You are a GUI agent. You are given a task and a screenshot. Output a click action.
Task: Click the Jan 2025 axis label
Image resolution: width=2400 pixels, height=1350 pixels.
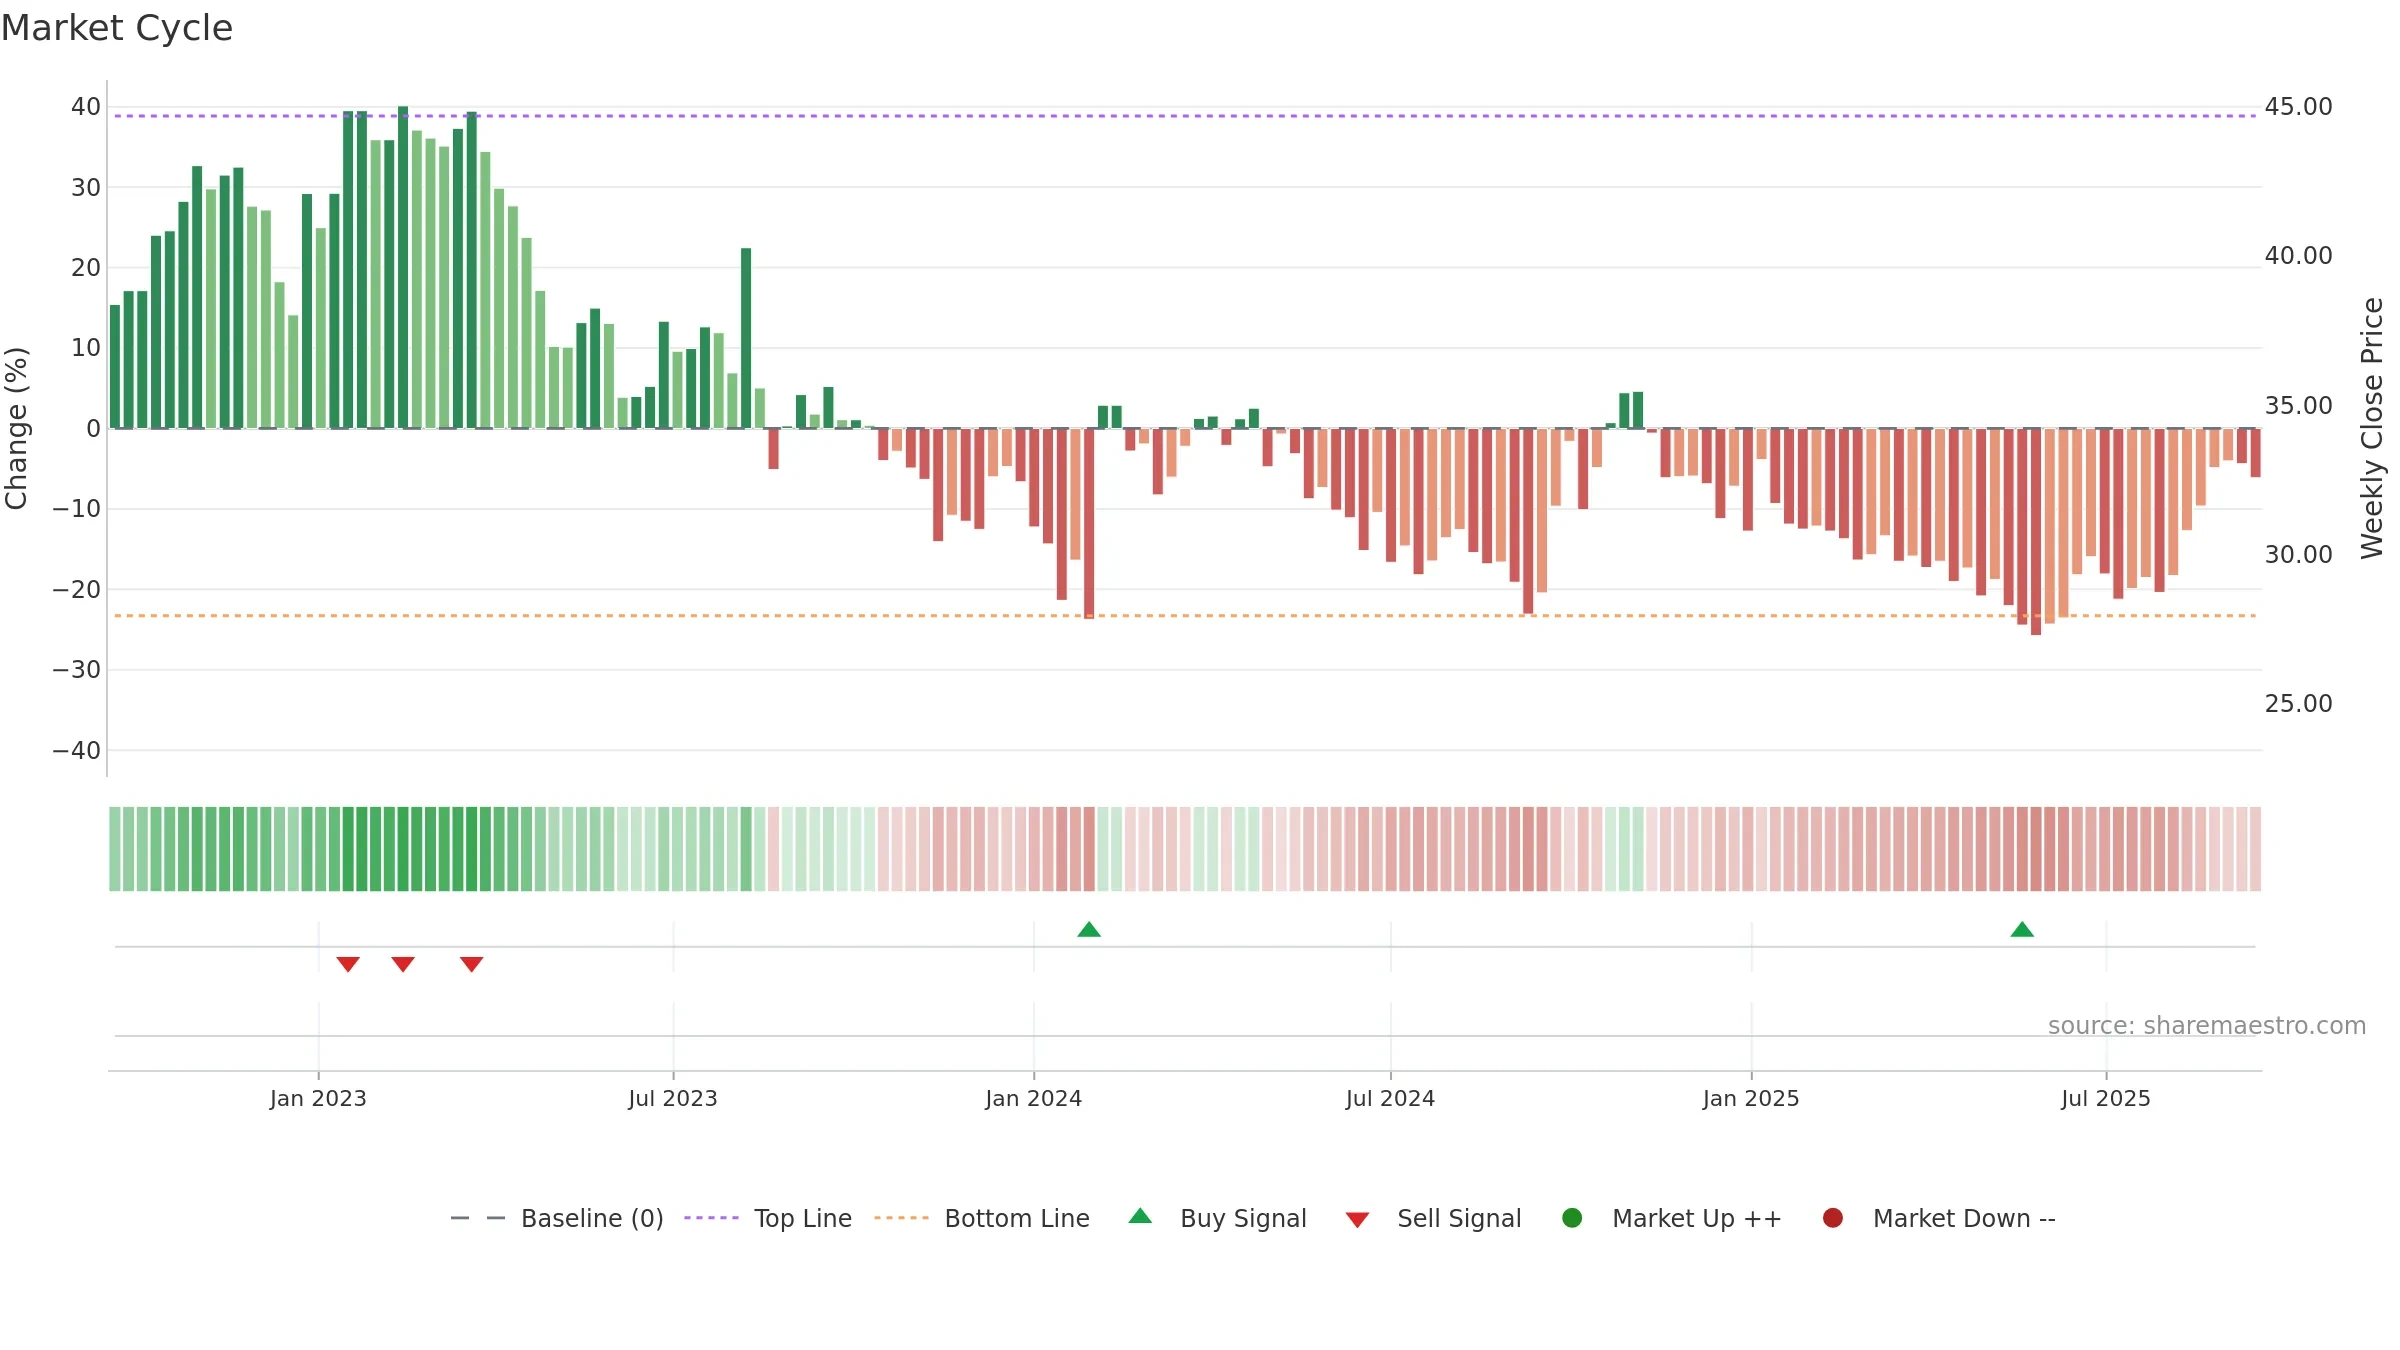tap(1751, 1099)
